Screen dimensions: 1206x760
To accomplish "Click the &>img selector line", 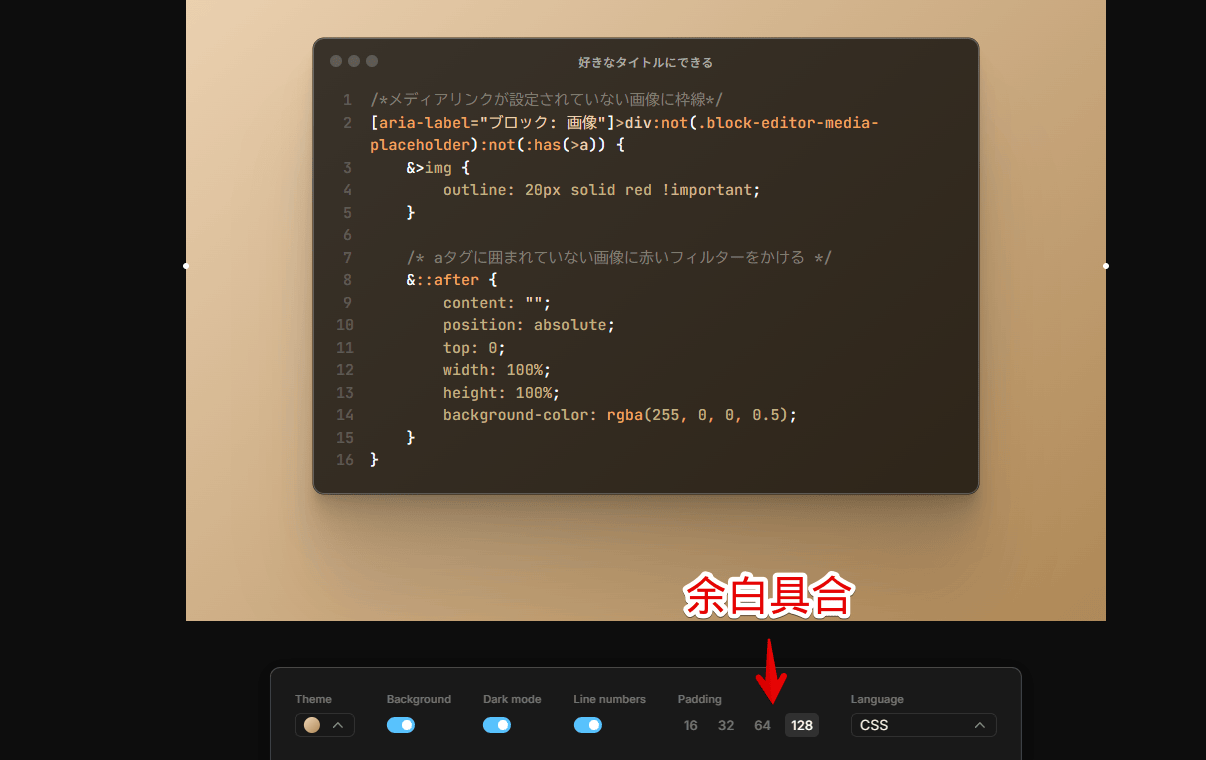I will point(438,168).
